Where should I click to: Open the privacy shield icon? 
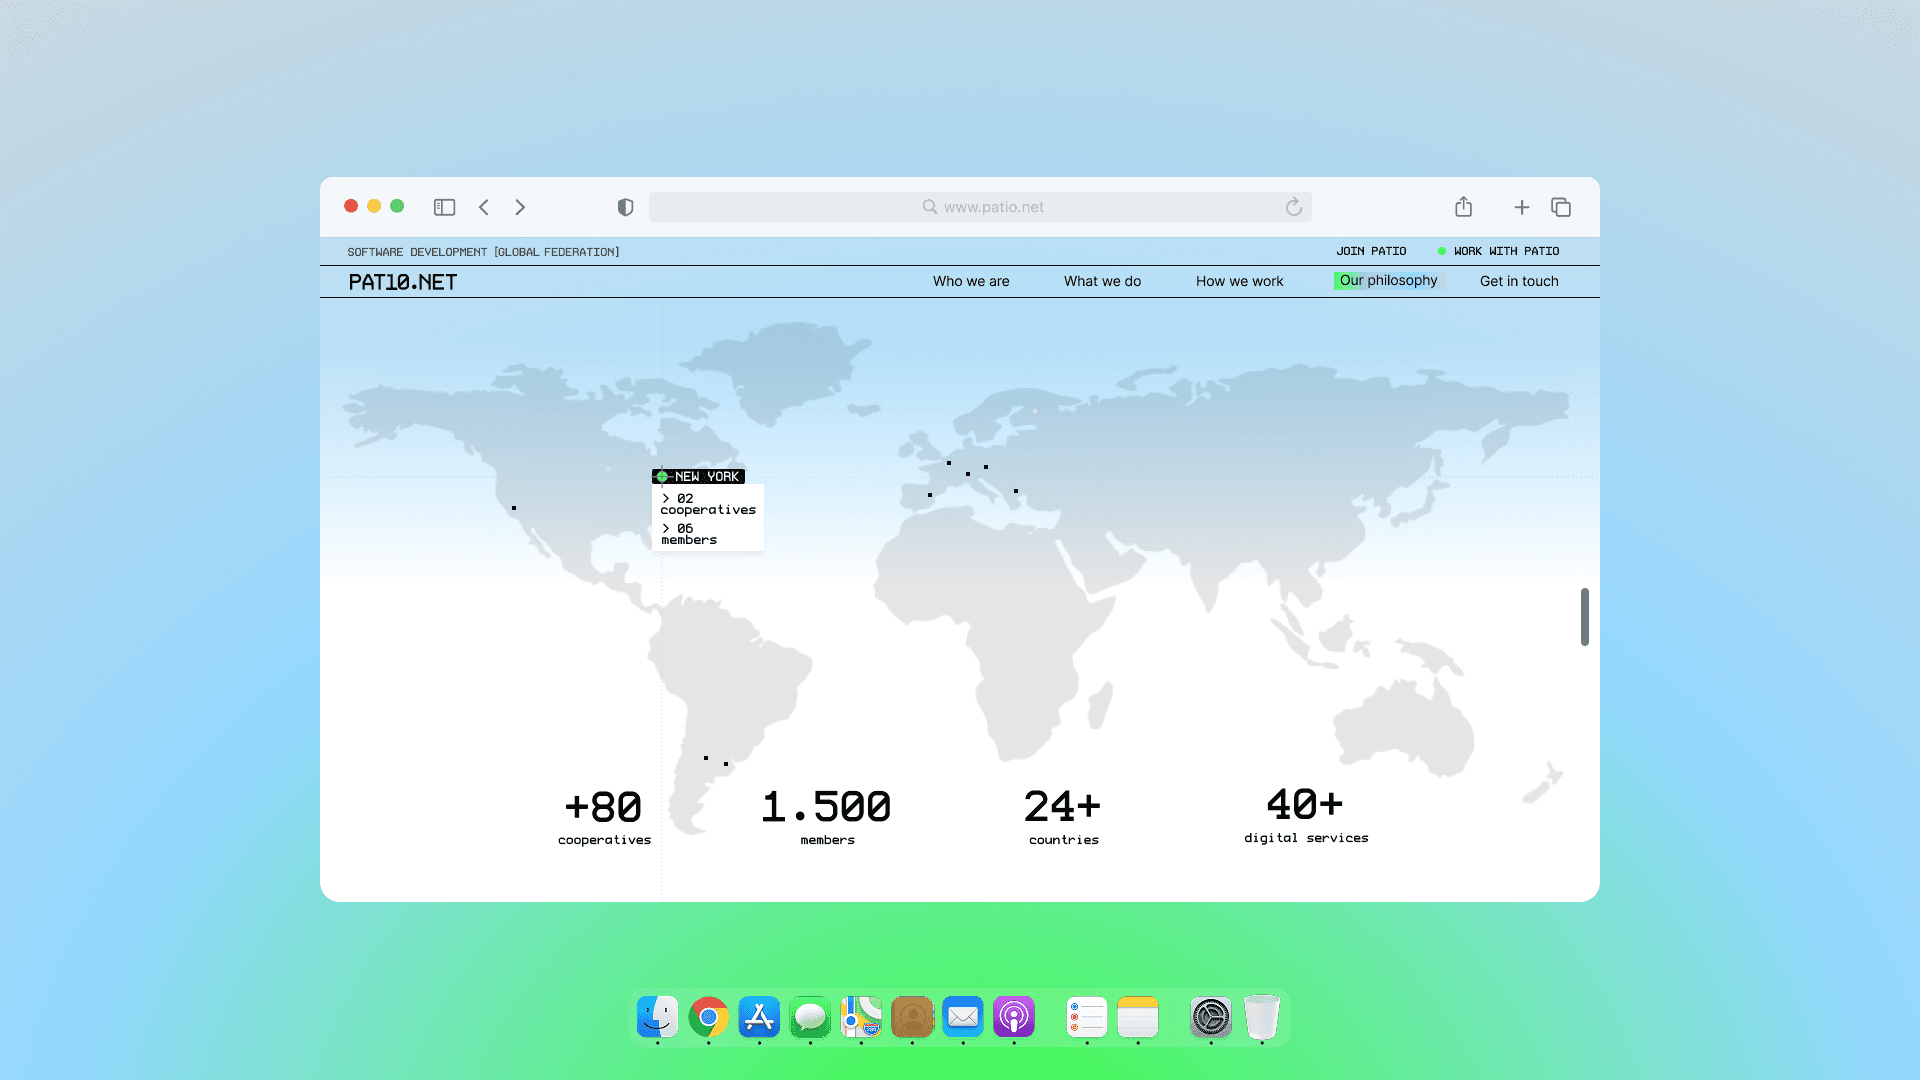point(625,207)
